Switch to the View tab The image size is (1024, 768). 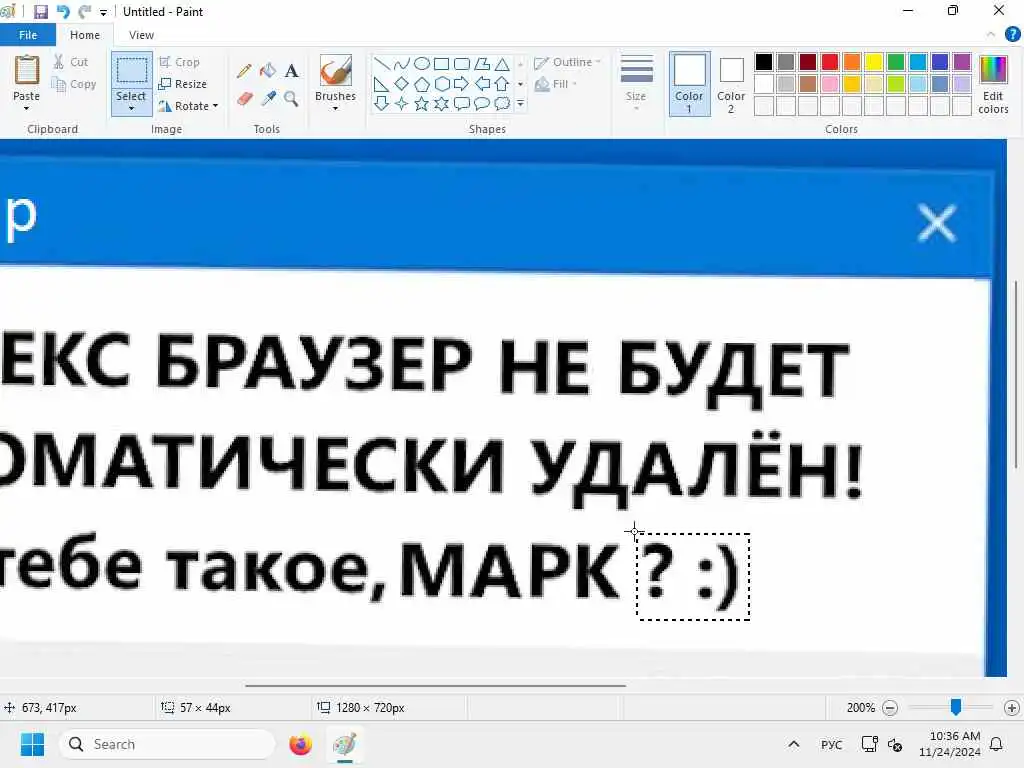141,35
